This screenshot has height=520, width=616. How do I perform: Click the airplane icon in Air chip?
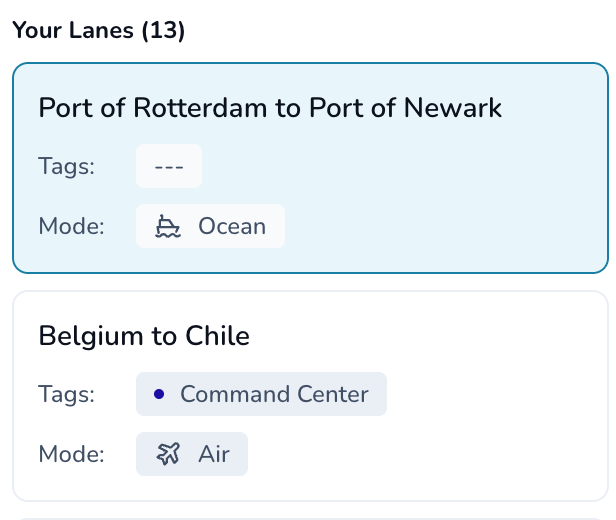pos(168,454)
